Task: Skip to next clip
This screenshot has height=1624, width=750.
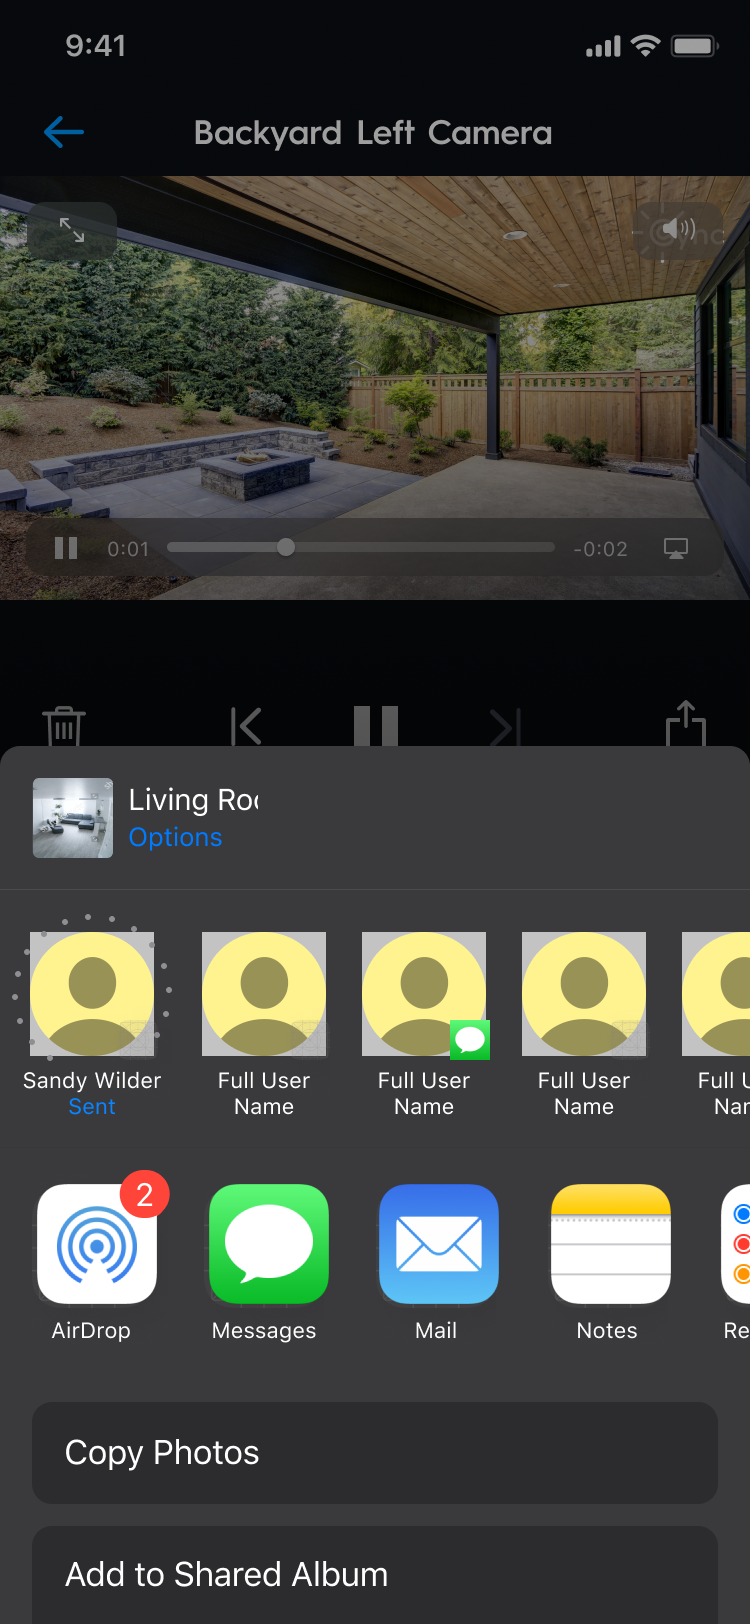Action: click(505, 726)
